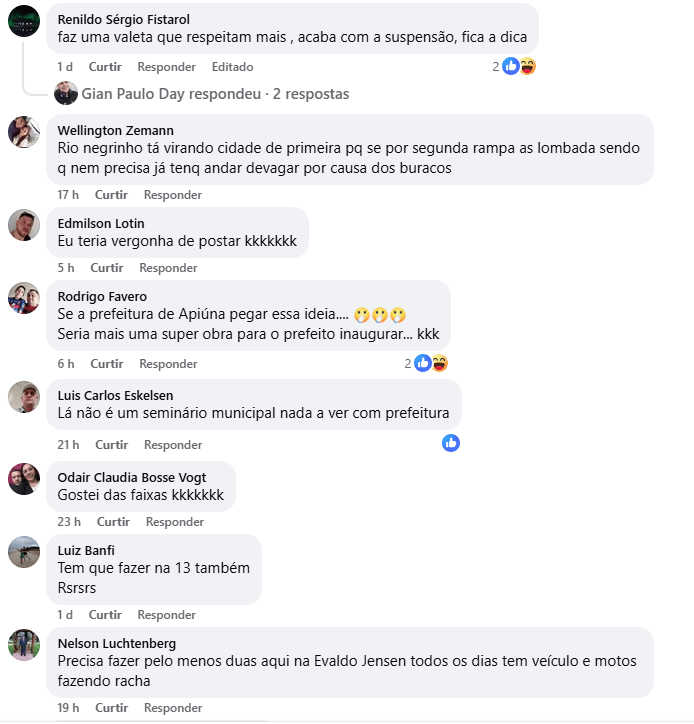
Task: Open Nelson Luchtenberg's profile picture
Action: click(x=24, y=645)
